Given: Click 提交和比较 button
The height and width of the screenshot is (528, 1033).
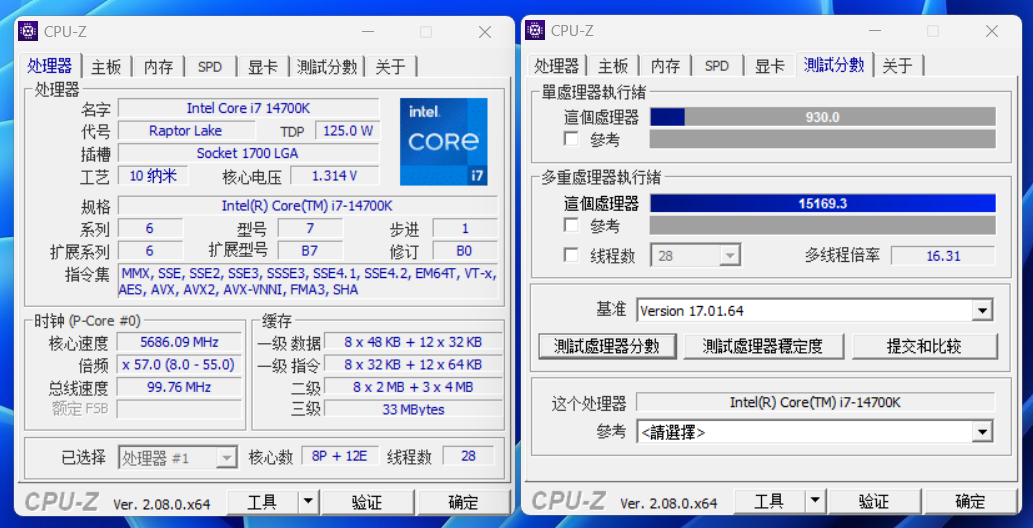Looking at the screenshot, I should click(x=925, y=345).
